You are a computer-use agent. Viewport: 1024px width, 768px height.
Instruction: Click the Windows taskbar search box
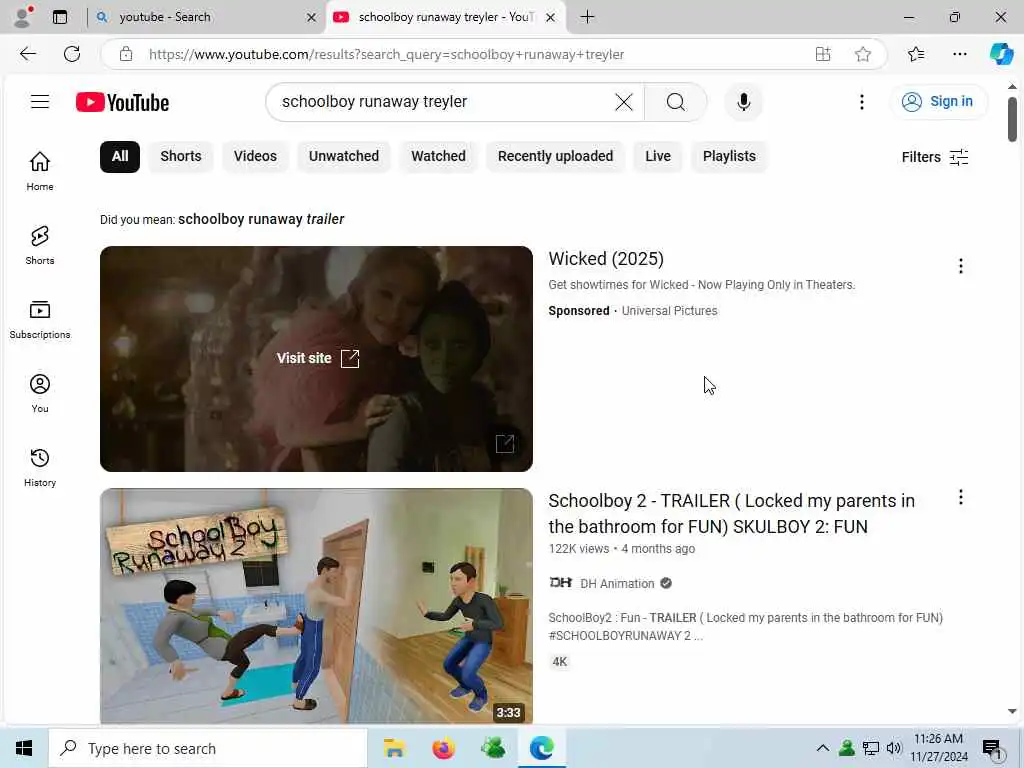point(208,748)
